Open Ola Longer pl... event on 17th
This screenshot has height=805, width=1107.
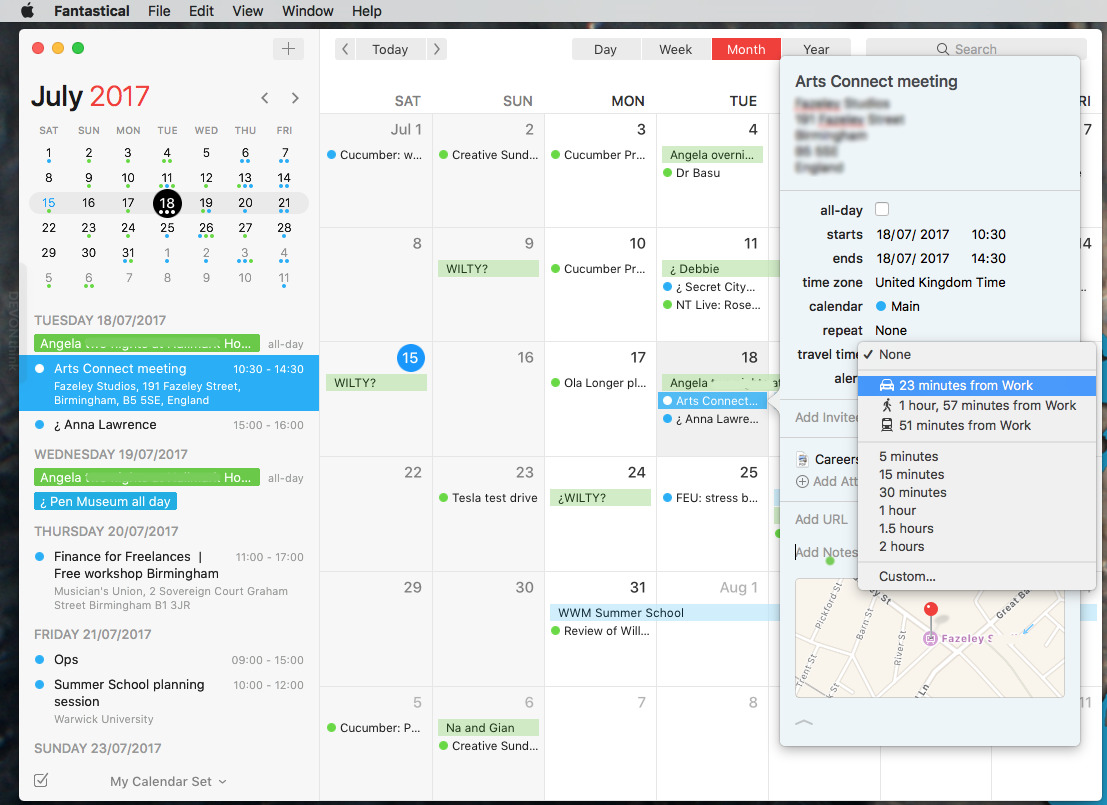[599, 383]
